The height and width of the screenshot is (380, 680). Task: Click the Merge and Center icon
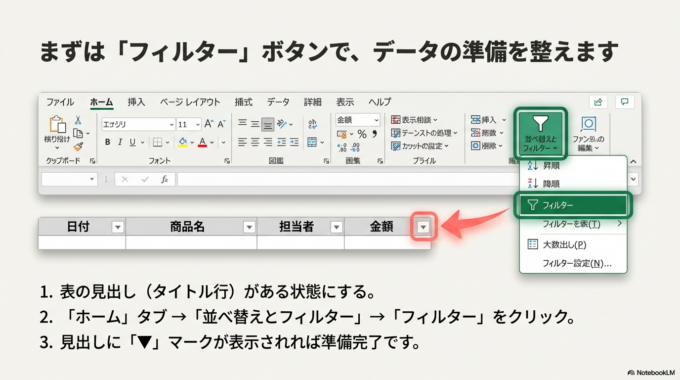tap(312, 142)
